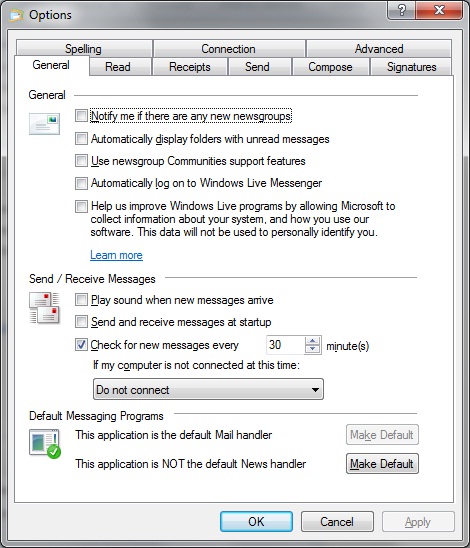Switch to the Signatures tab
Screen dimensions: 470x548
click(x=411, y=67)
